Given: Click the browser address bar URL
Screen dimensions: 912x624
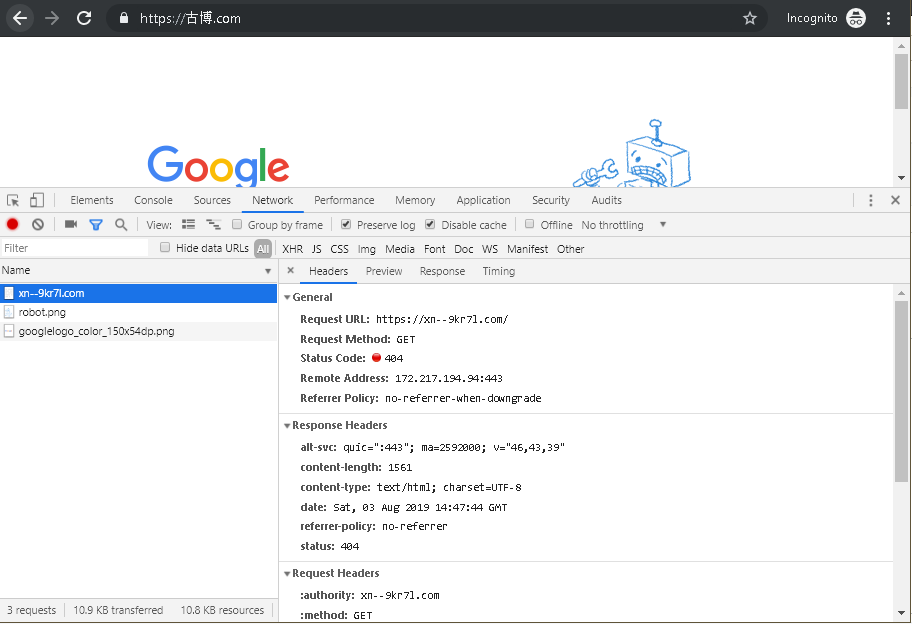Looking at the screenshot, I should [190, 18].
